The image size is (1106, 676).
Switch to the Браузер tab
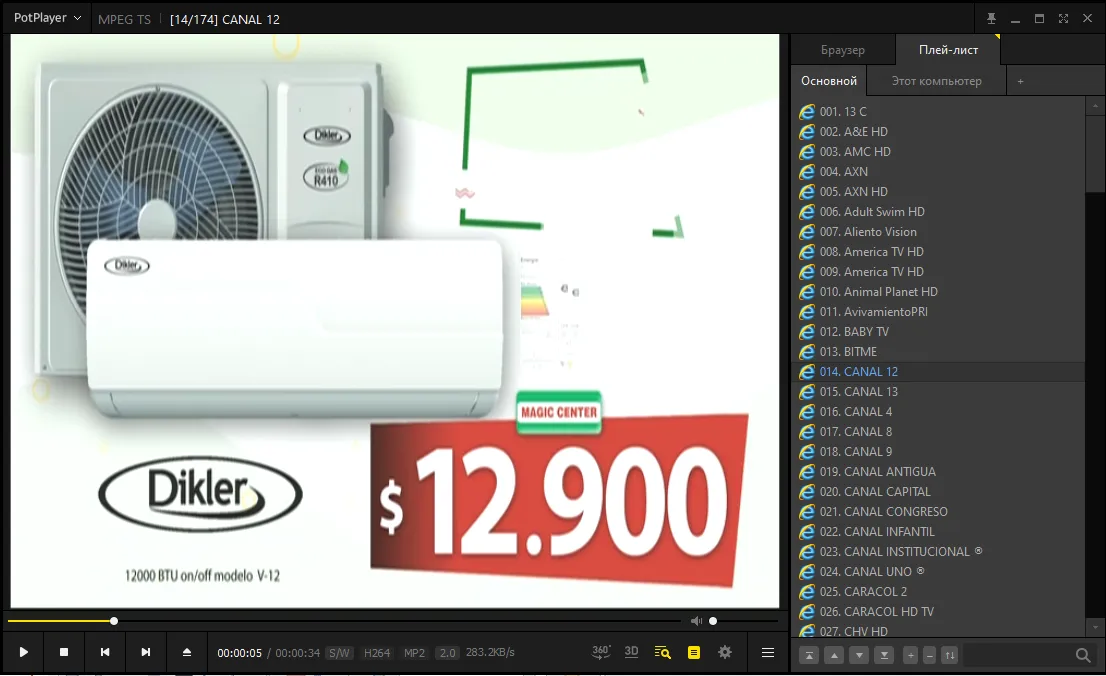pyautogui.click(x=843, y=49)
